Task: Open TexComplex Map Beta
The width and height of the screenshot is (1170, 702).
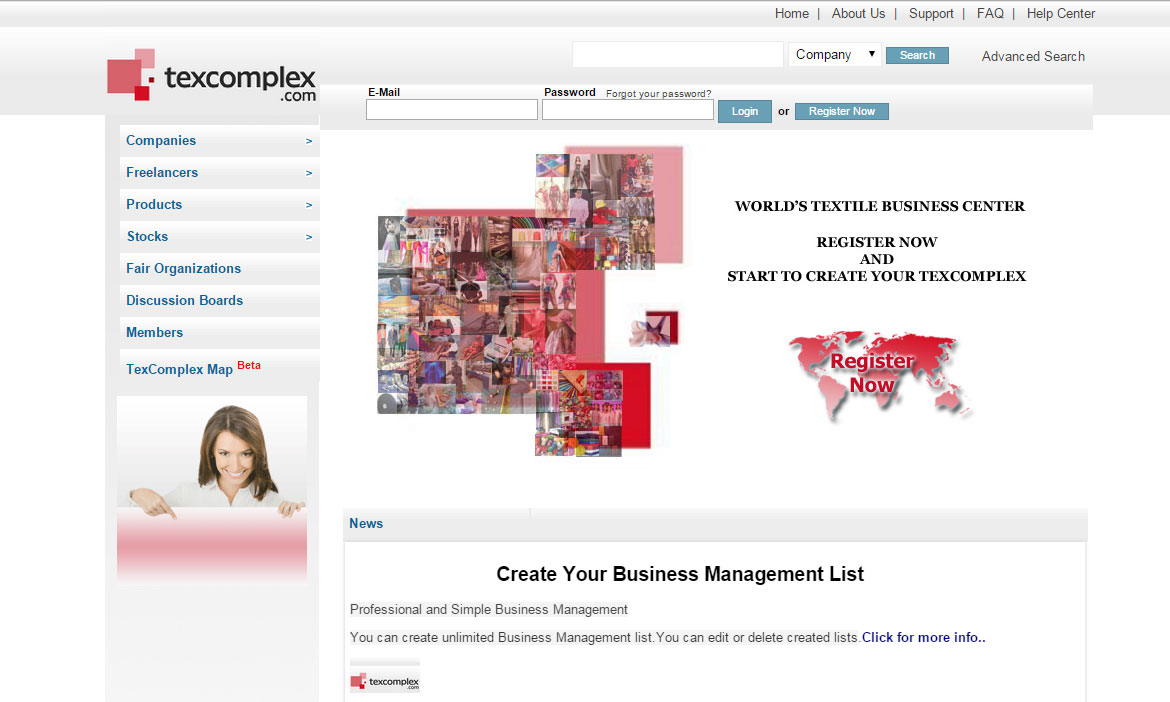Action: pyautogui.click(x=193, y=368)
